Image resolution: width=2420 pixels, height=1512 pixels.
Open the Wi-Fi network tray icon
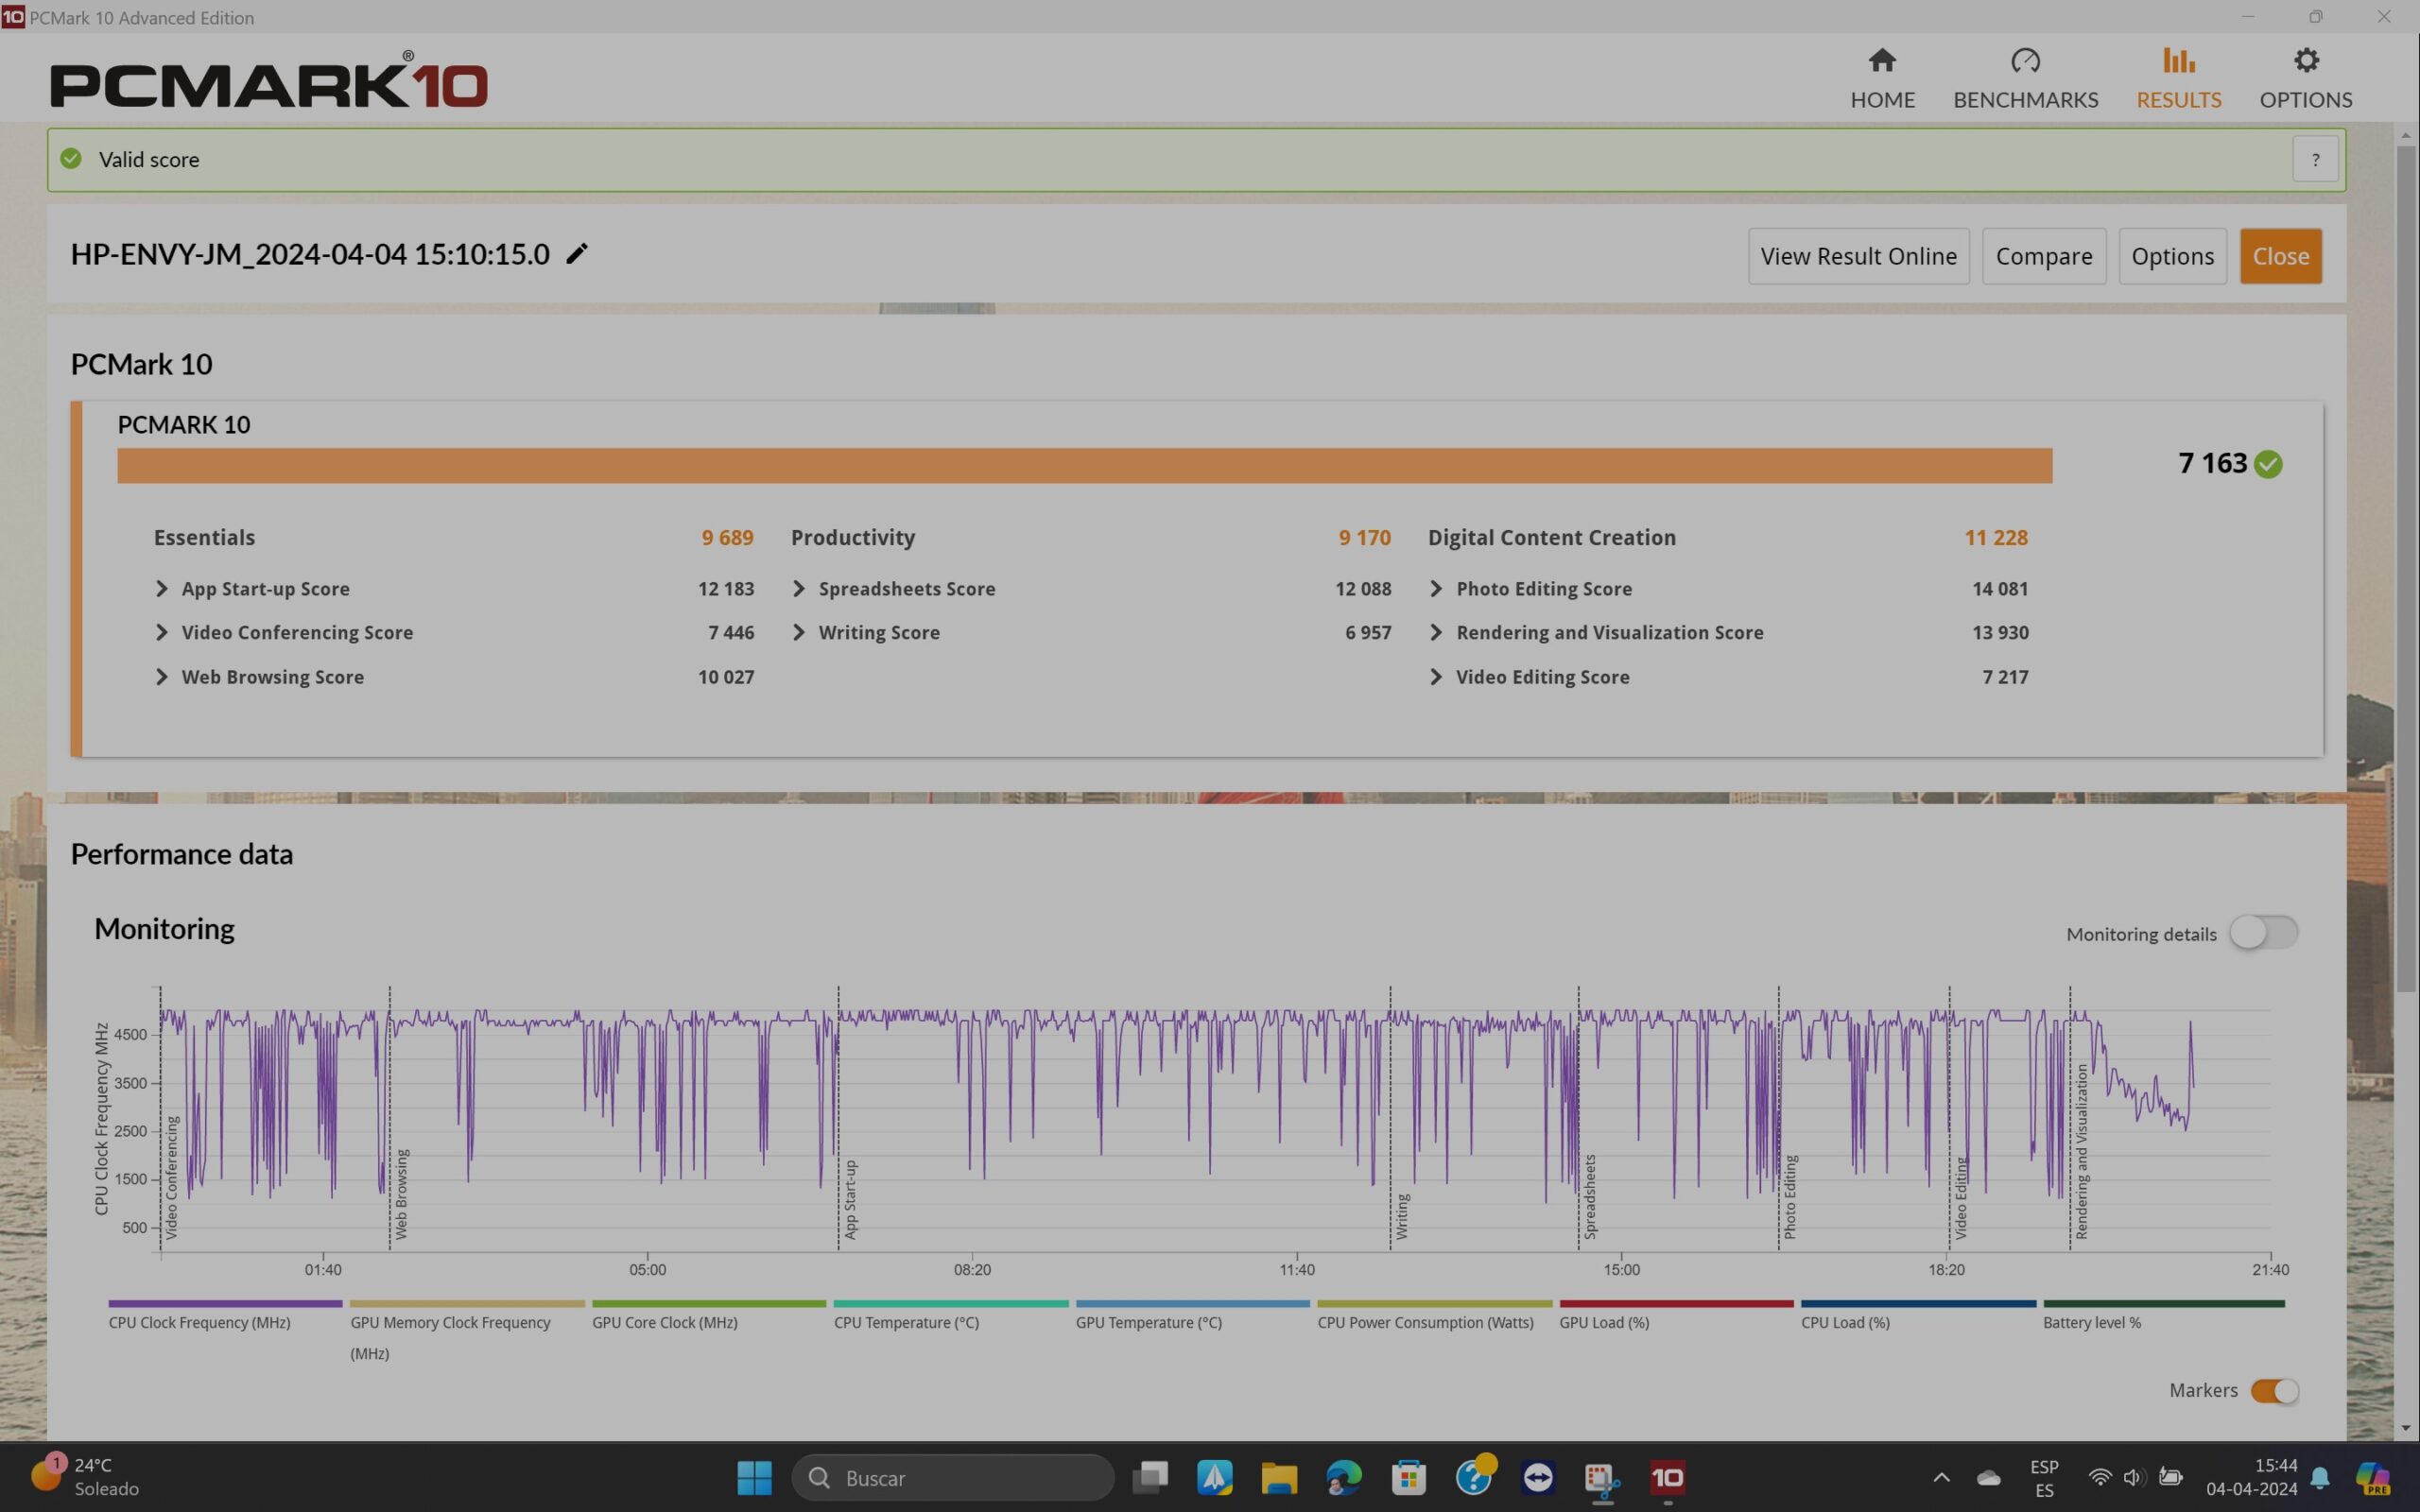tap(2099, 1478)
